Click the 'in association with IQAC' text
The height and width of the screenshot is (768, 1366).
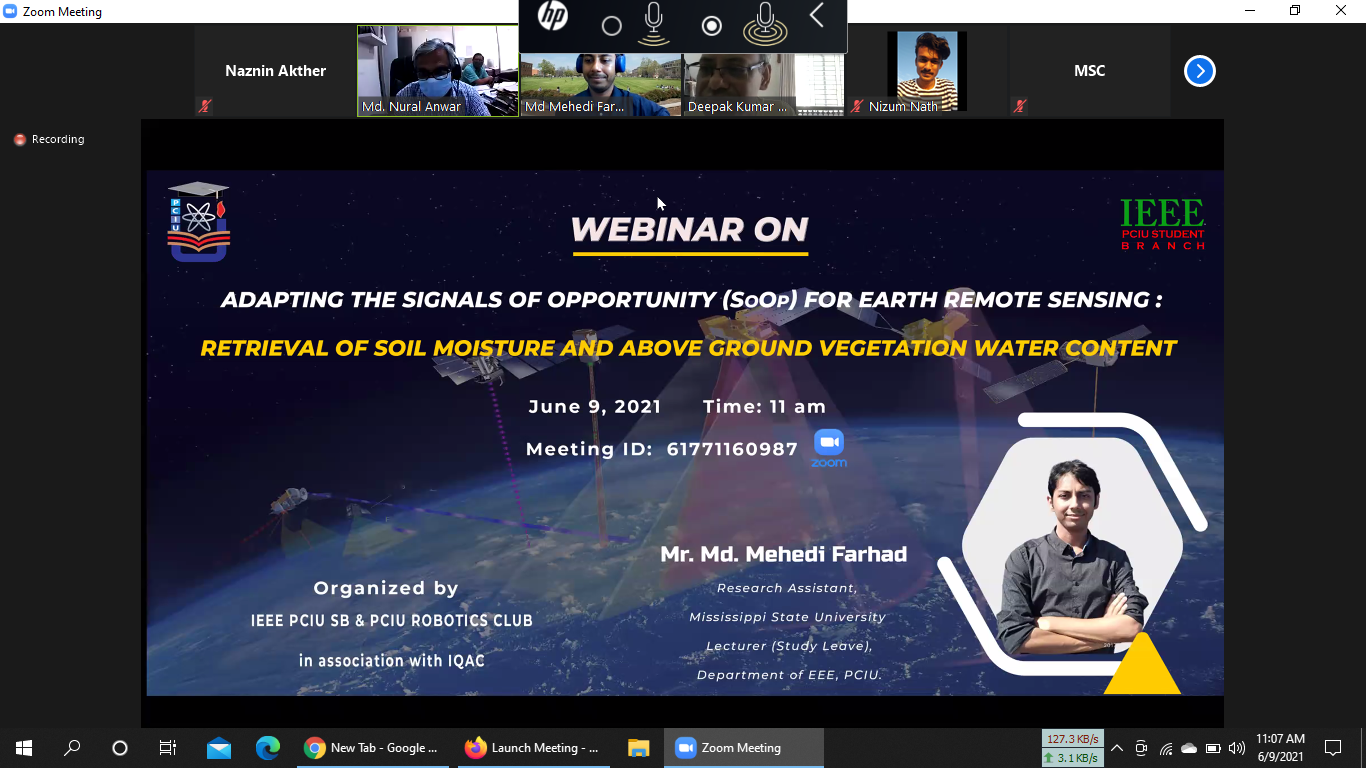pos(392,661)
